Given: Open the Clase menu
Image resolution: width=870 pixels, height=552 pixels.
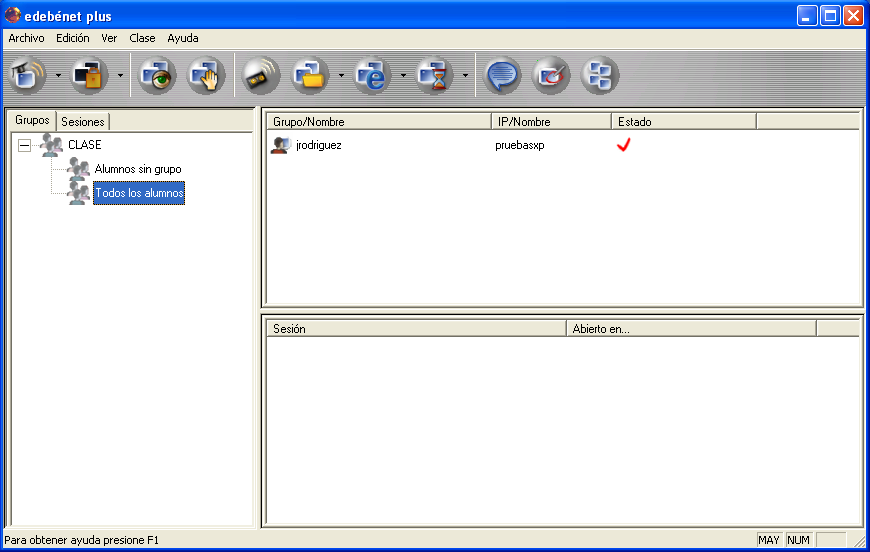Looking at the screenshot, I should tap(142, 38).
